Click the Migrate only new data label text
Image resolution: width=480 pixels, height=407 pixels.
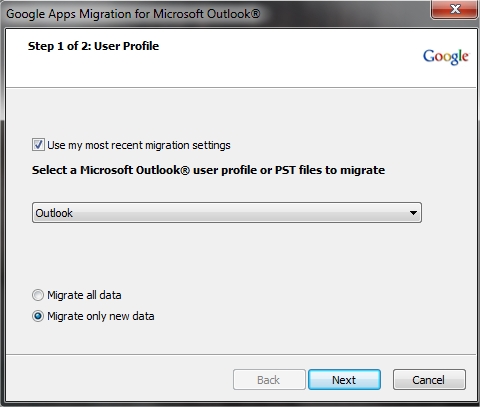(101, 316)
